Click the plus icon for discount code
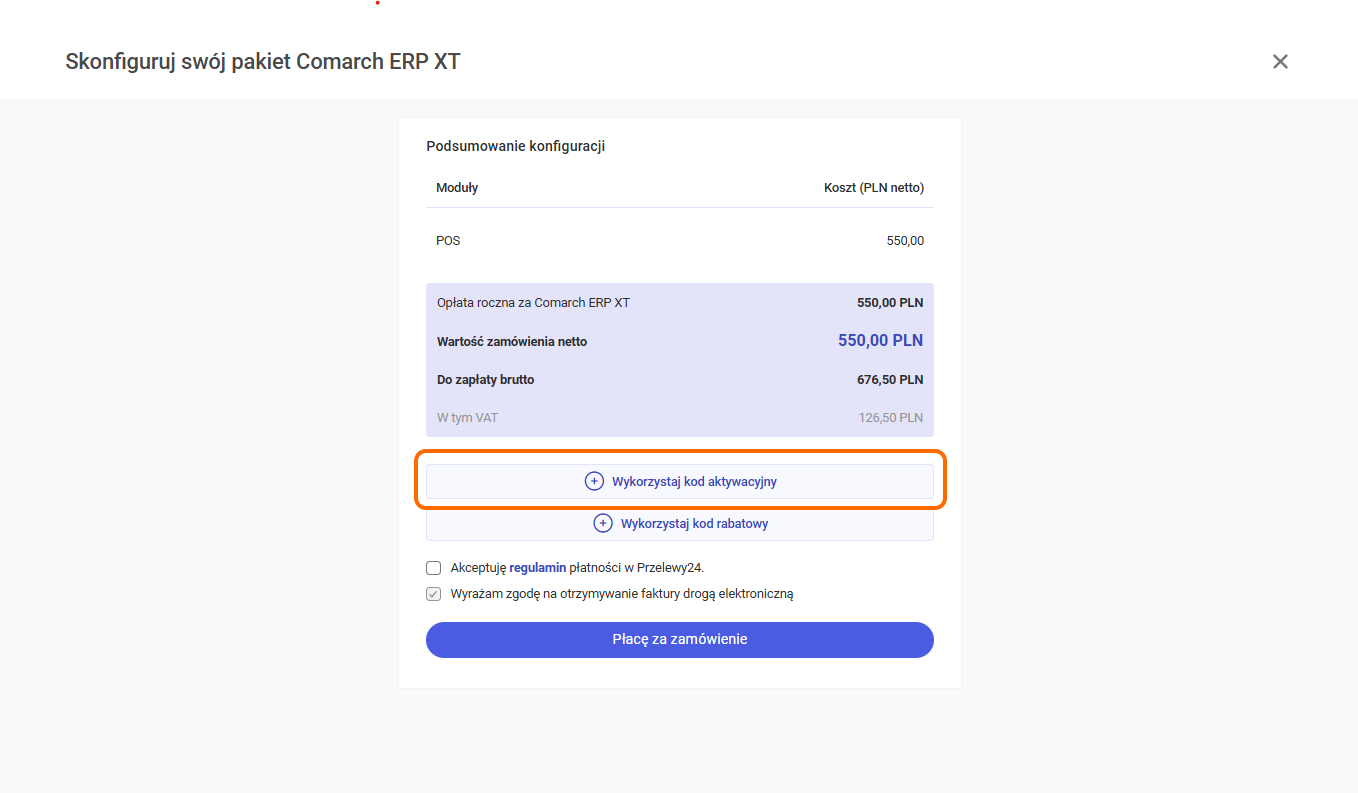 click(603, 523)
